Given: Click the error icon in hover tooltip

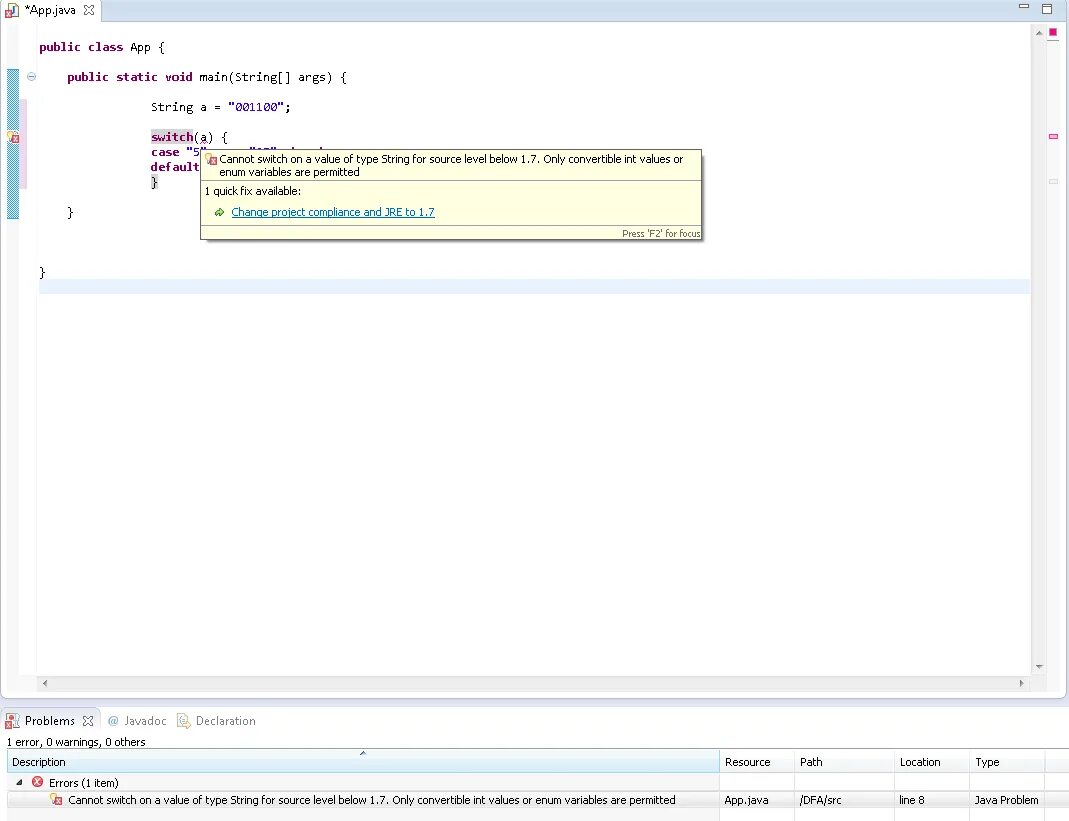Looking at the screenshot, I should 211,159.
